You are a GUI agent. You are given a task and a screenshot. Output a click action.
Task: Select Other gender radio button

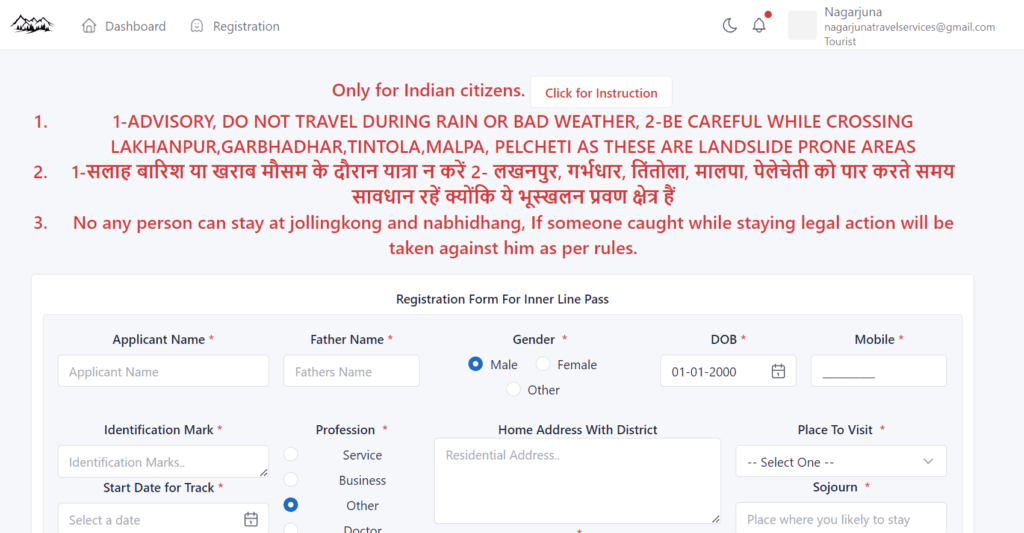(x=513, y=389)
